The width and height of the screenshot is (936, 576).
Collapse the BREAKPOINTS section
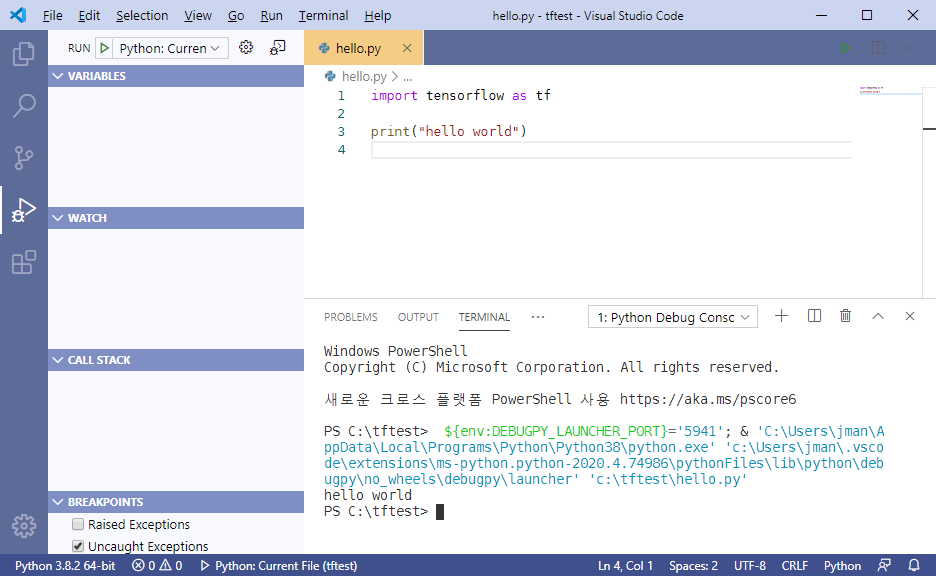(x=176, y=502)
